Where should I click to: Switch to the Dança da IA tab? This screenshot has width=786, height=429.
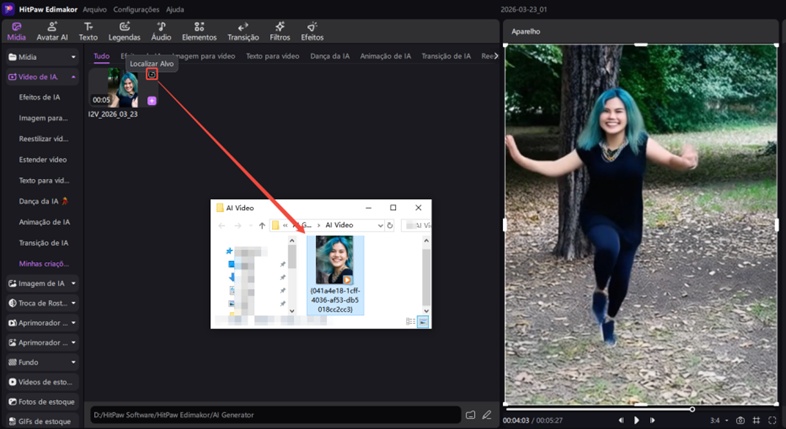tap(330, 56)
